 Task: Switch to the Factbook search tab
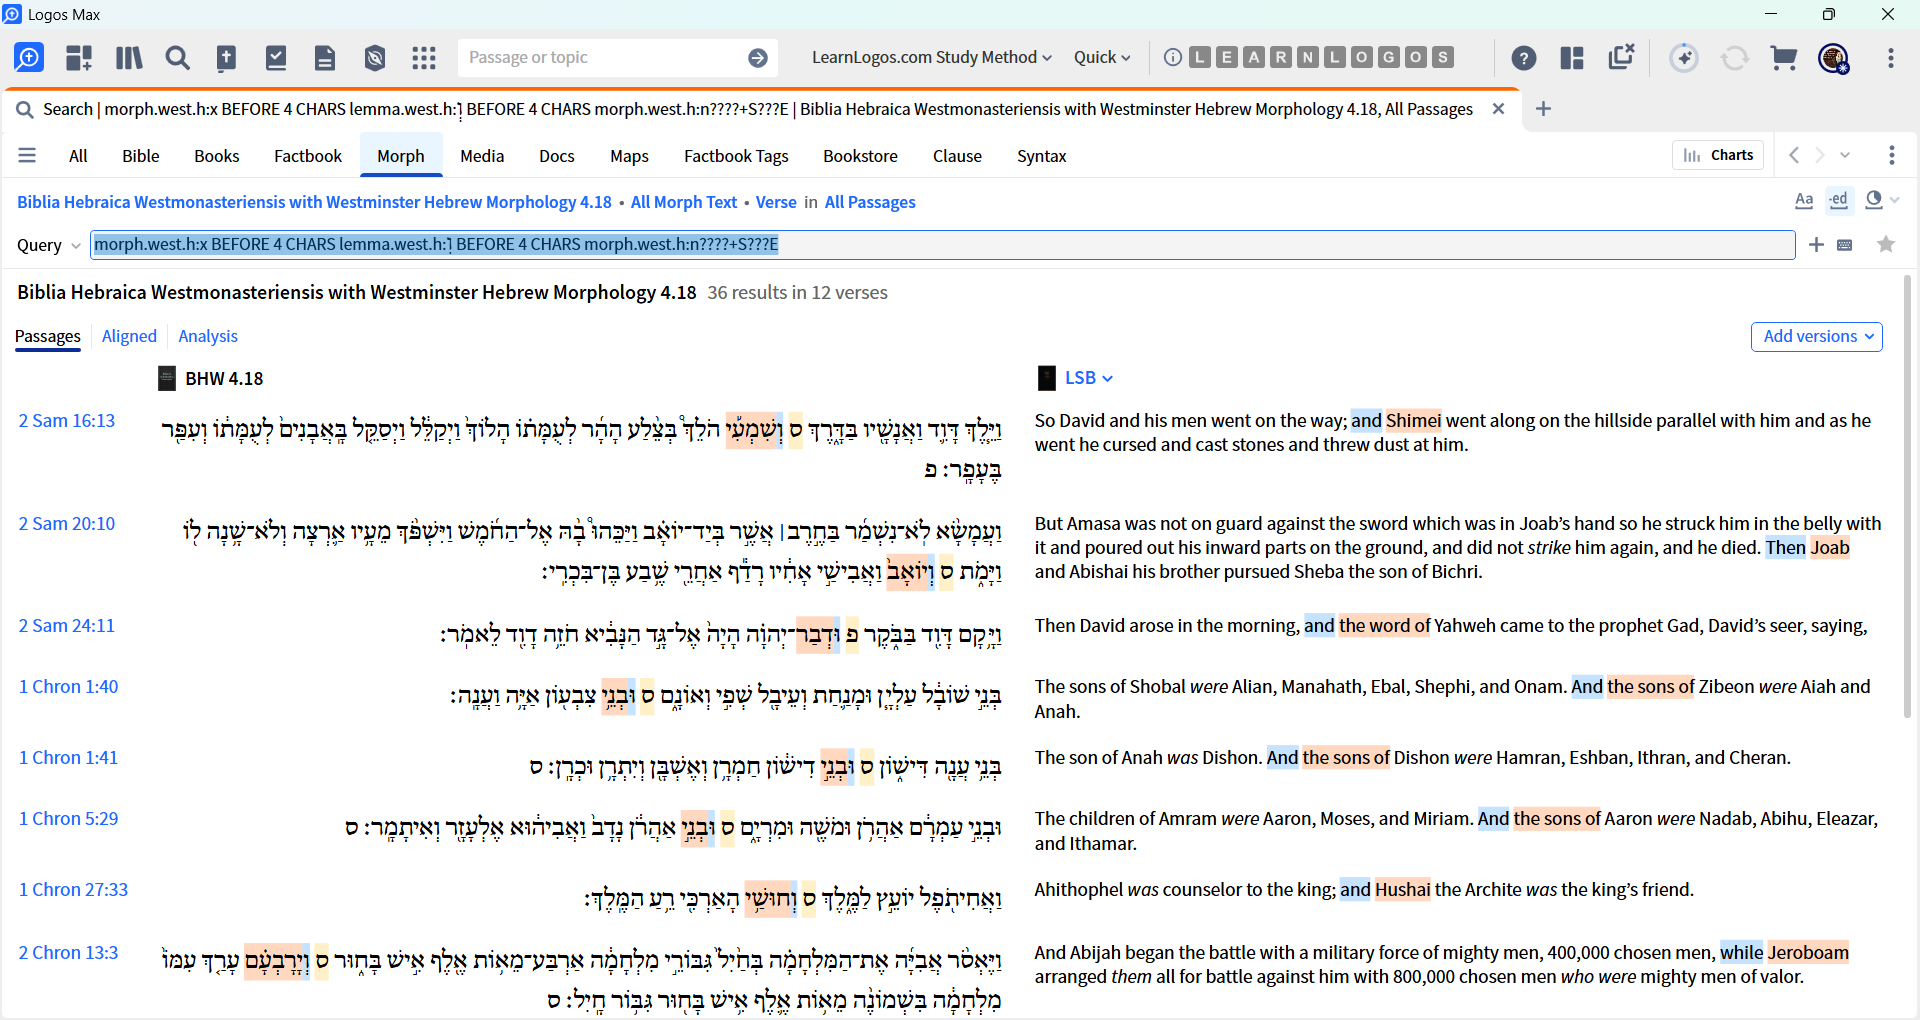pos(308,156)
